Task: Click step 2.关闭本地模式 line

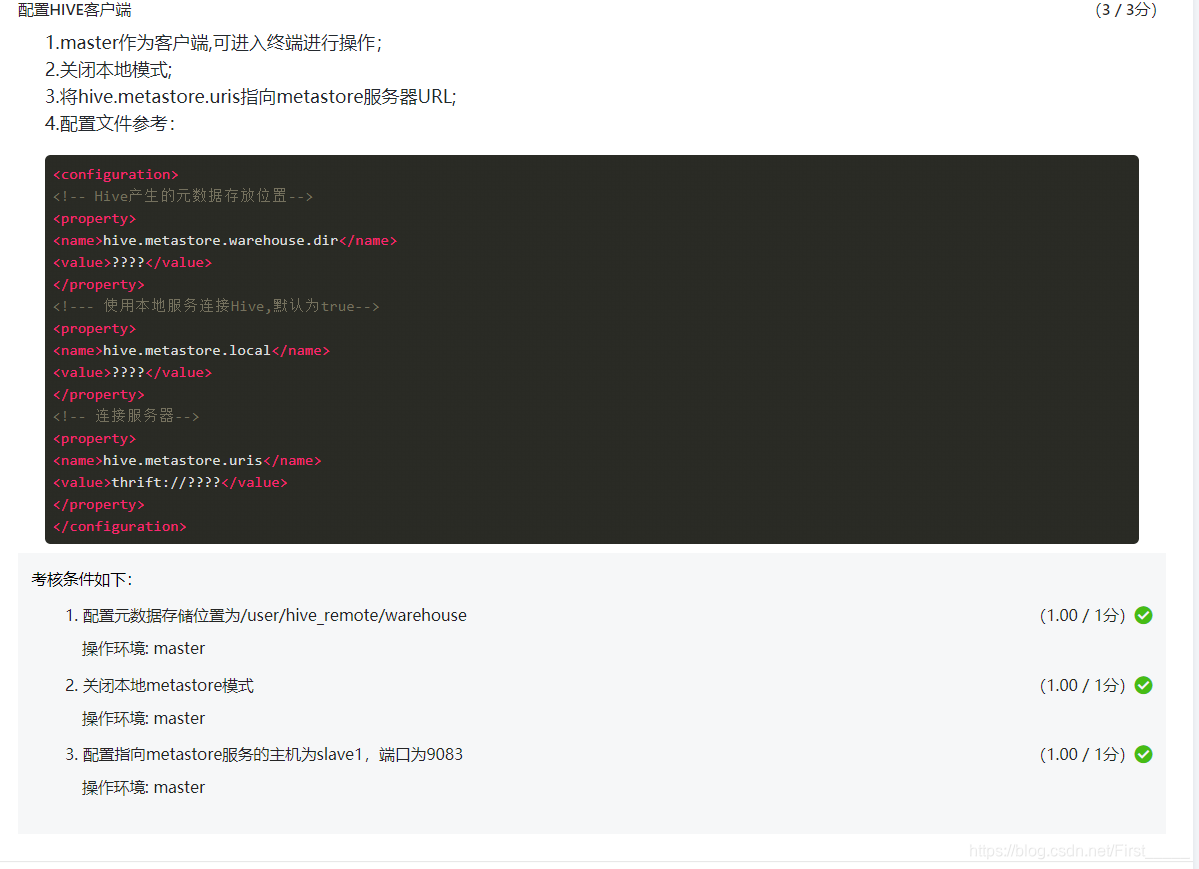Action: tap(109, 70)
